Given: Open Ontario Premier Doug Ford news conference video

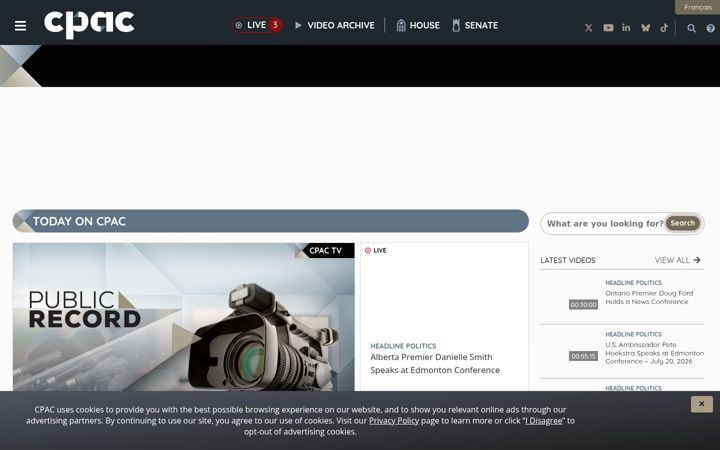Looking at the screenshot, I should (x=649, y=298).
